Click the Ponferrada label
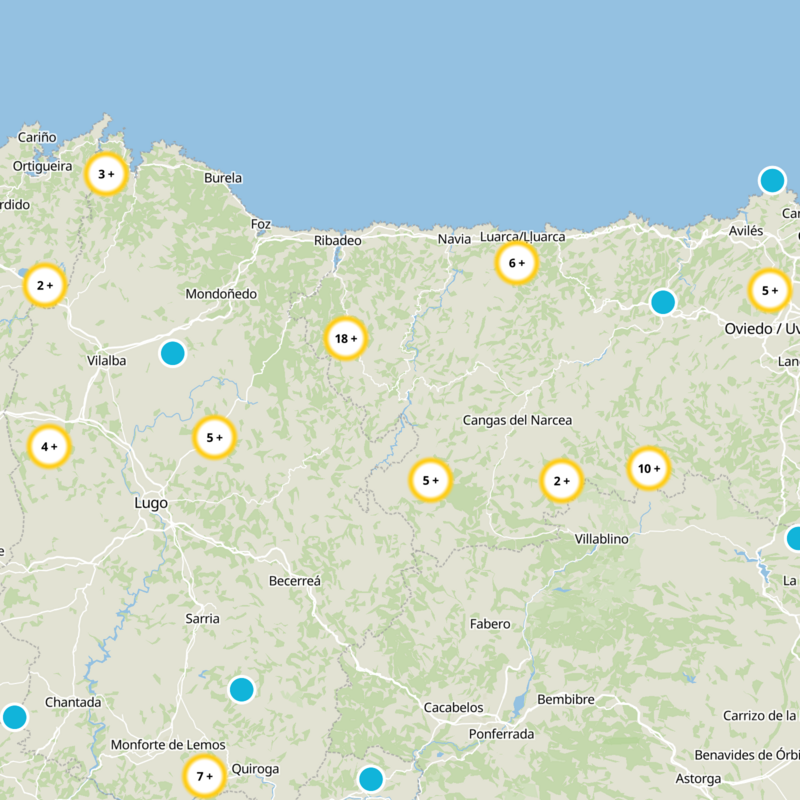This screenshot has width=800, height=800. [x=502, y=734]
